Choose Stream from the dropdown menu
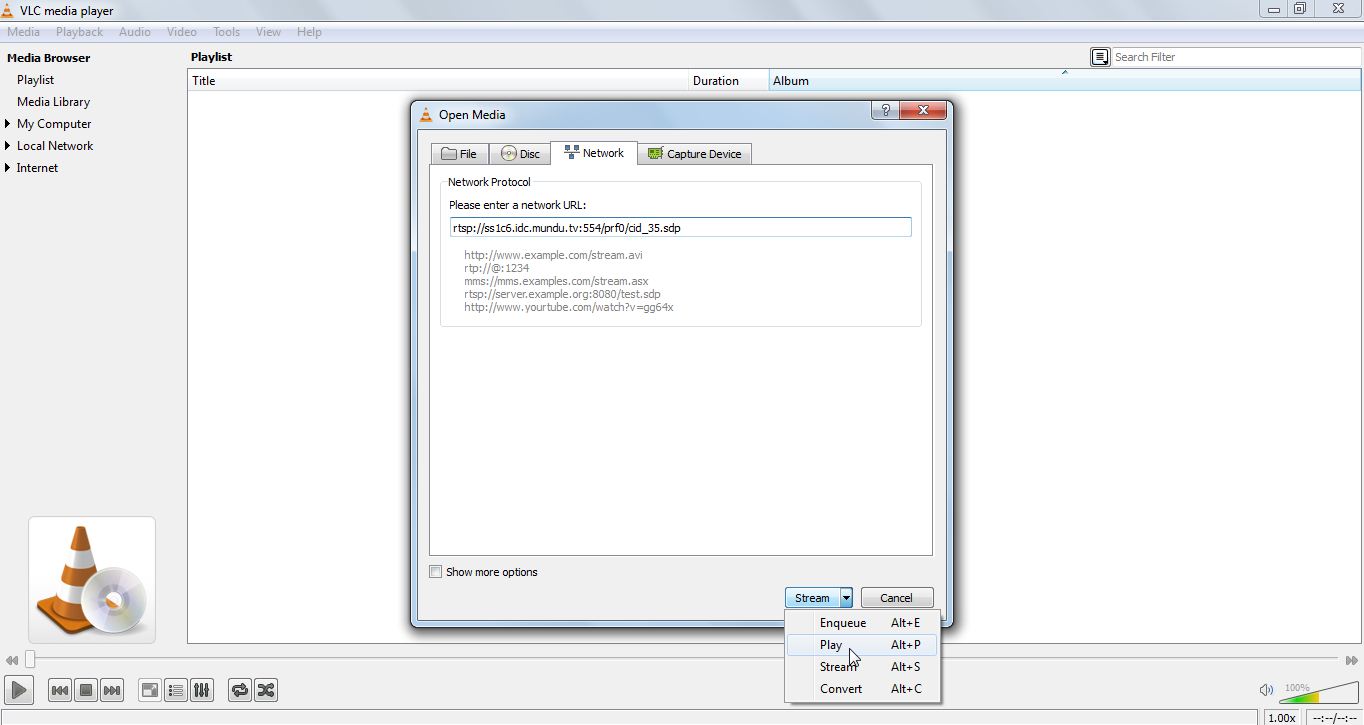 point(862,667)
